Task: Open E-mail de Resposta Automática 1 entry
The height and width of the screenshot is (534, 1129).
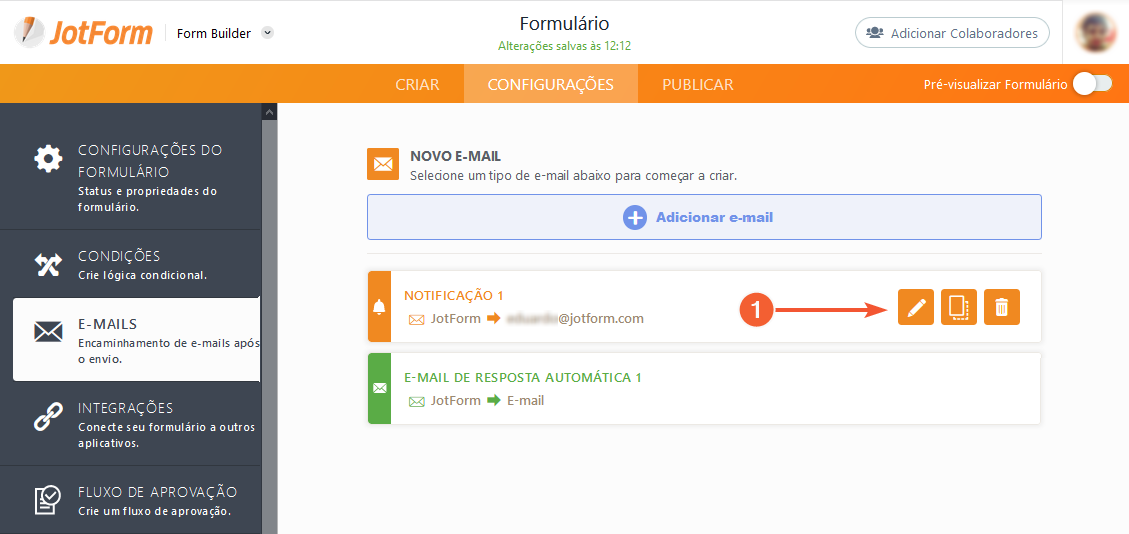Action: tap(704, 389)
